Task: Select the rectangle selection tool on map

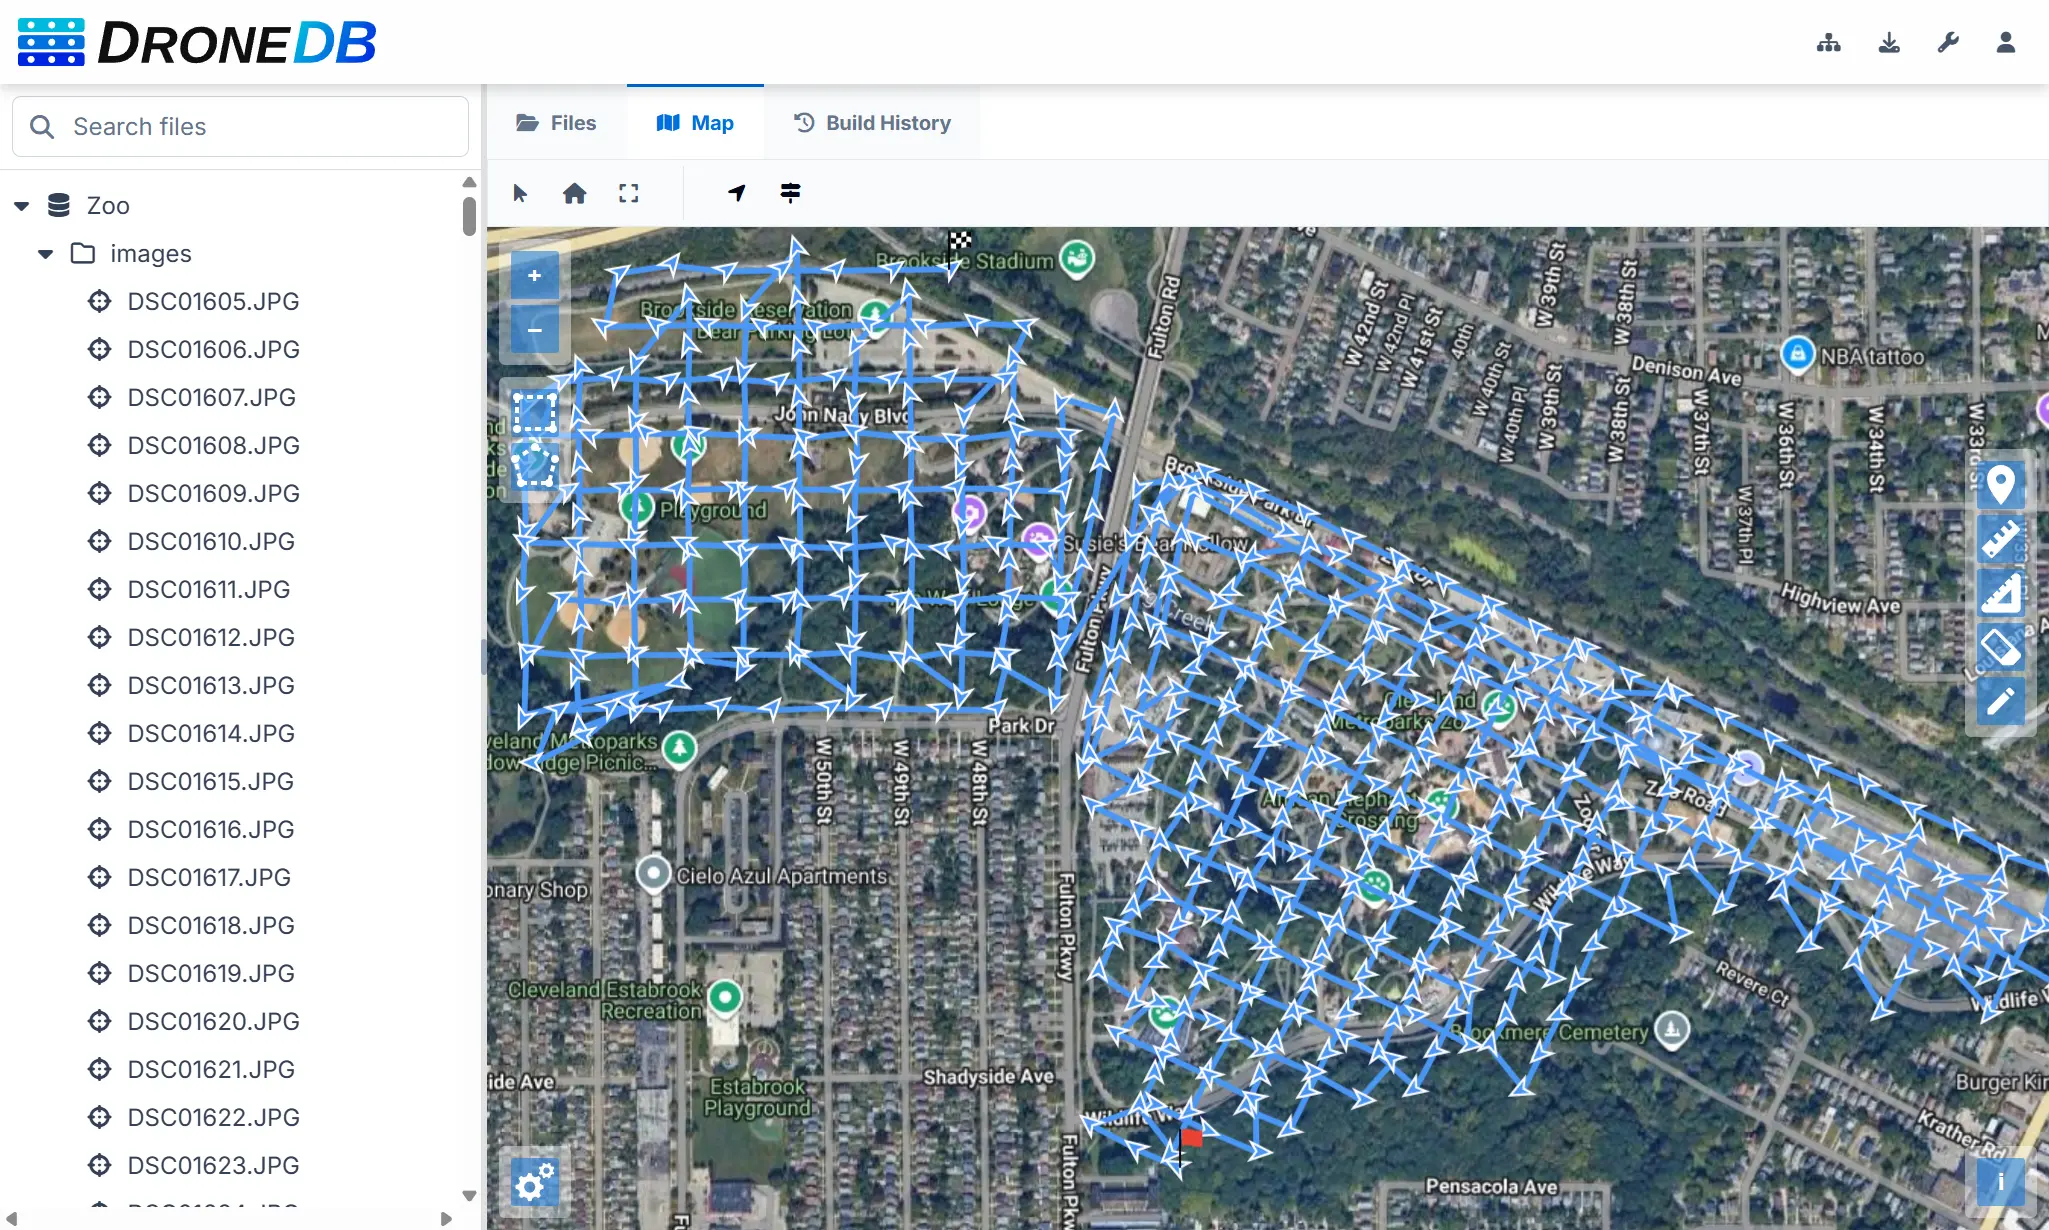Action: [x=535, y=411]
